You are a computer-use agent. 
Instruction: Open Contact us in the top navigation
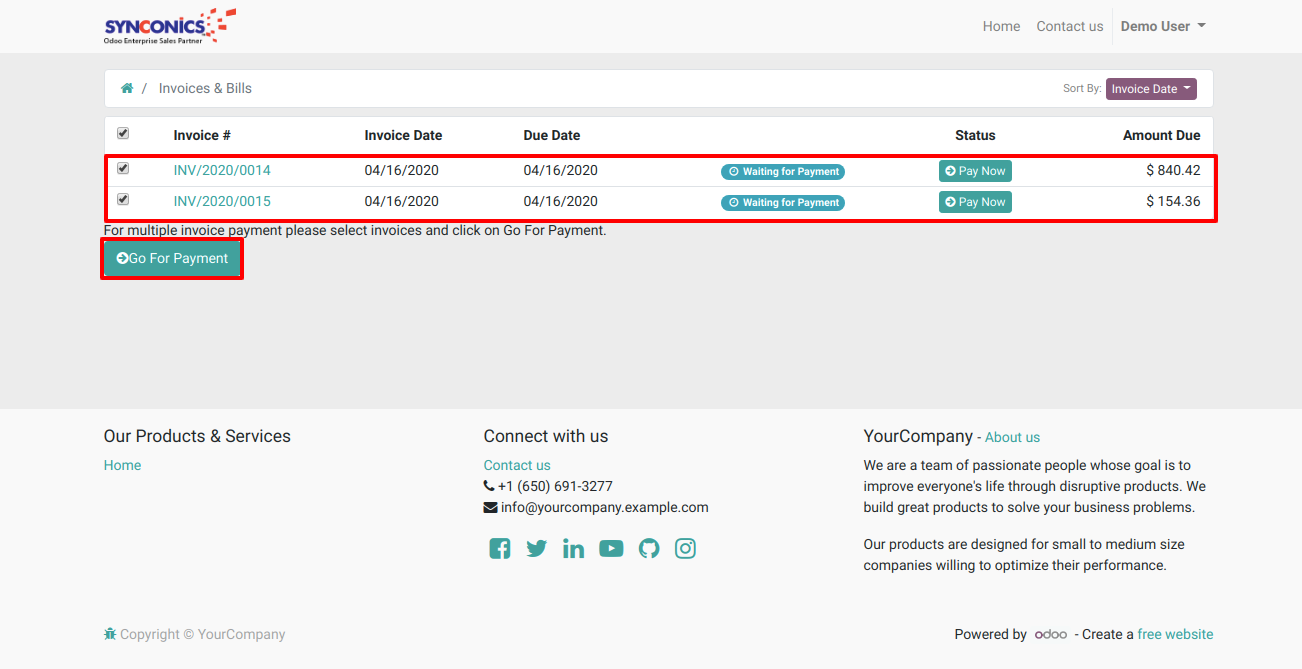click(1069, 26)
